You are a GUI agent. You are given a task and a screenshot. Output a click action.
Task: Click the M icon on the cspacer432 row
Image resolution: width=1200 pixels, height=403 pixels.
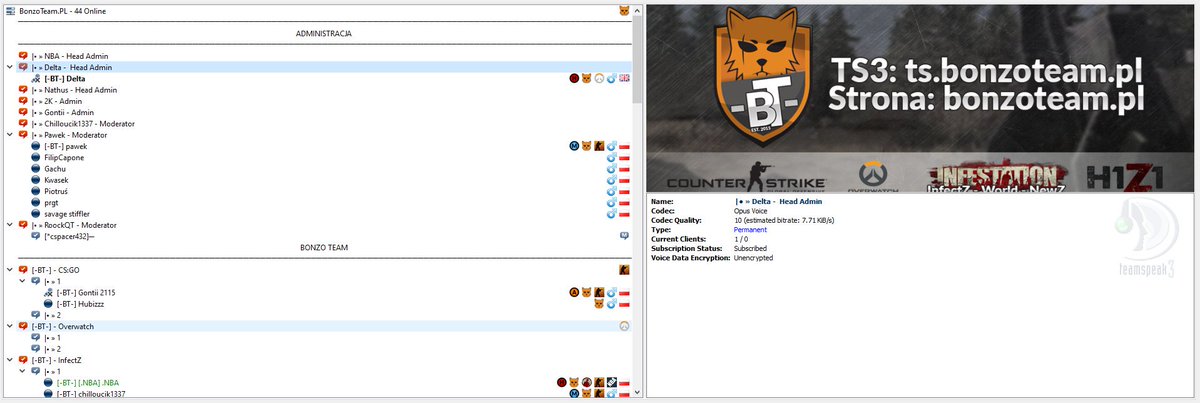click(x=624, y=236)
